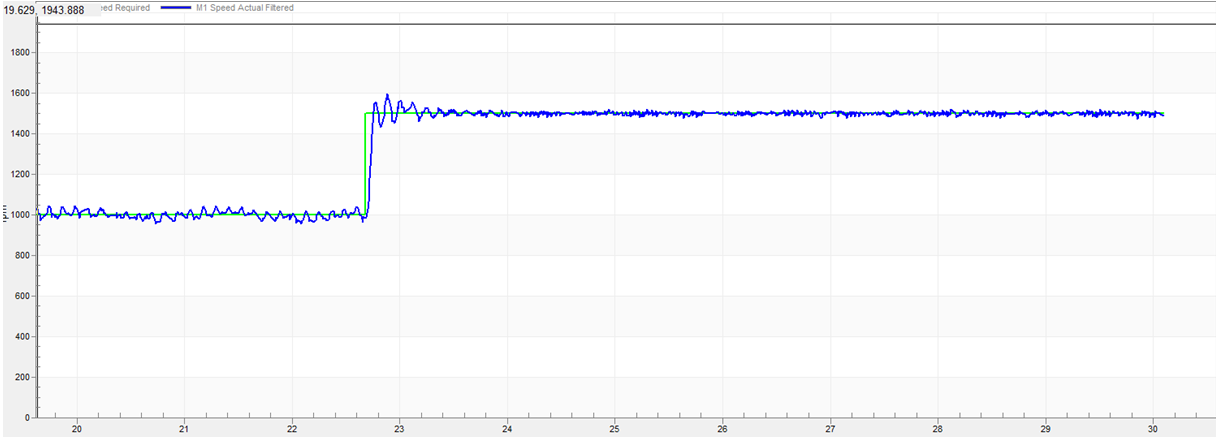Click the 600 tick label on the y-axis
Viewport: 1216px width, 438px height.
(x=21, y=296)
